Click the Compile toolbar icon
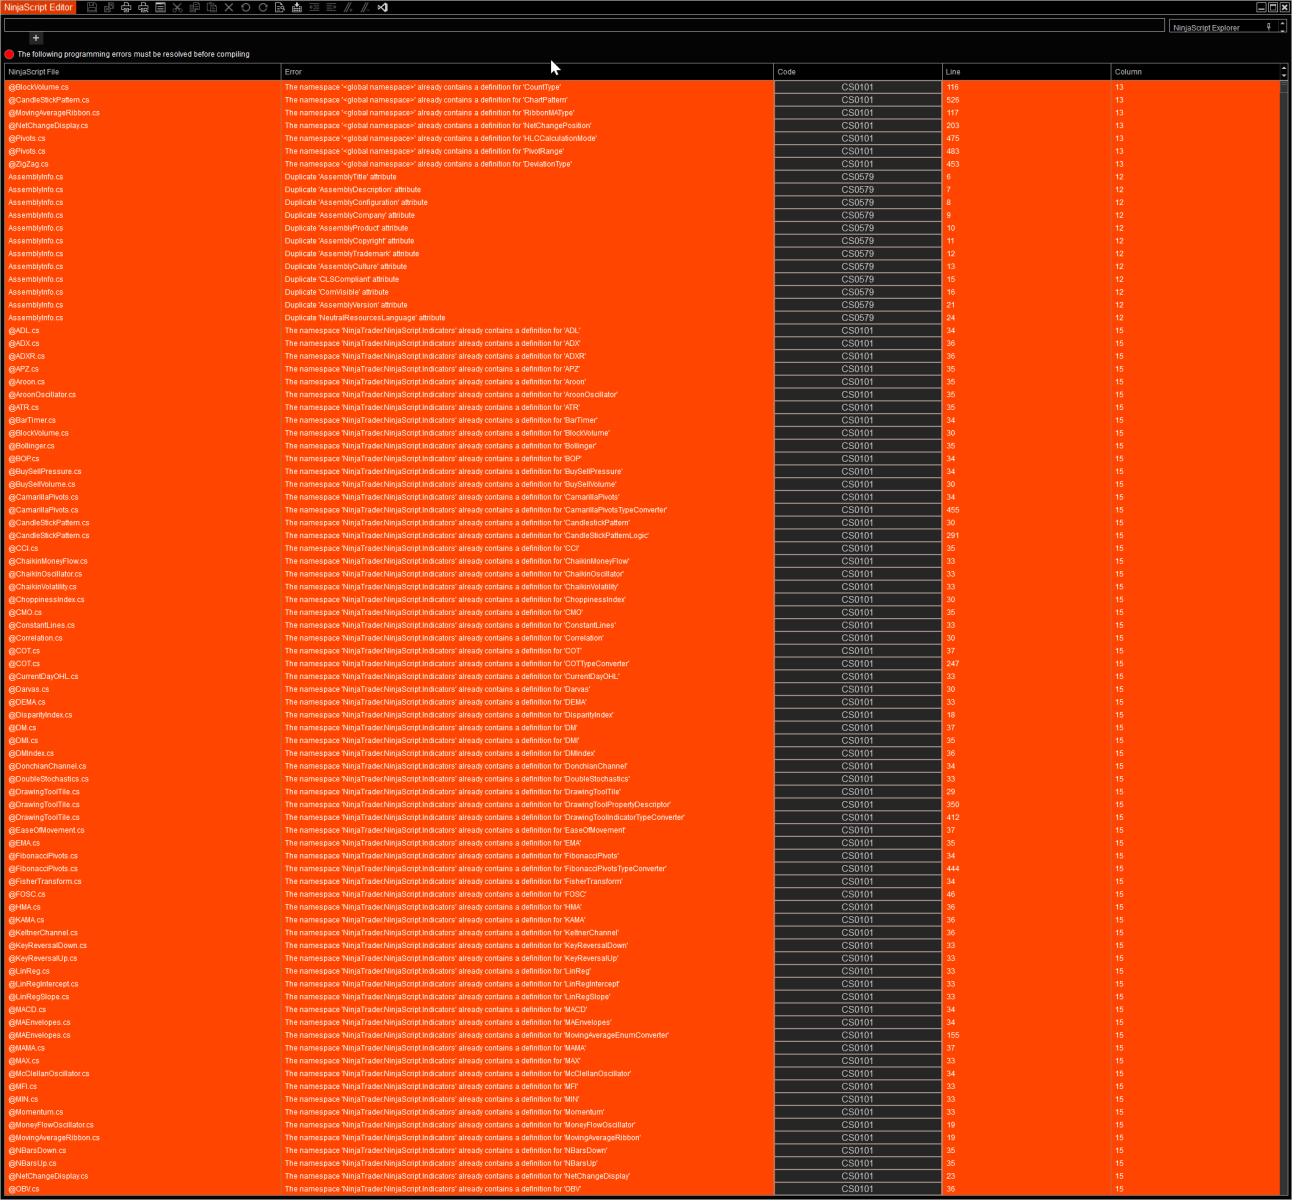 [297, 7]
